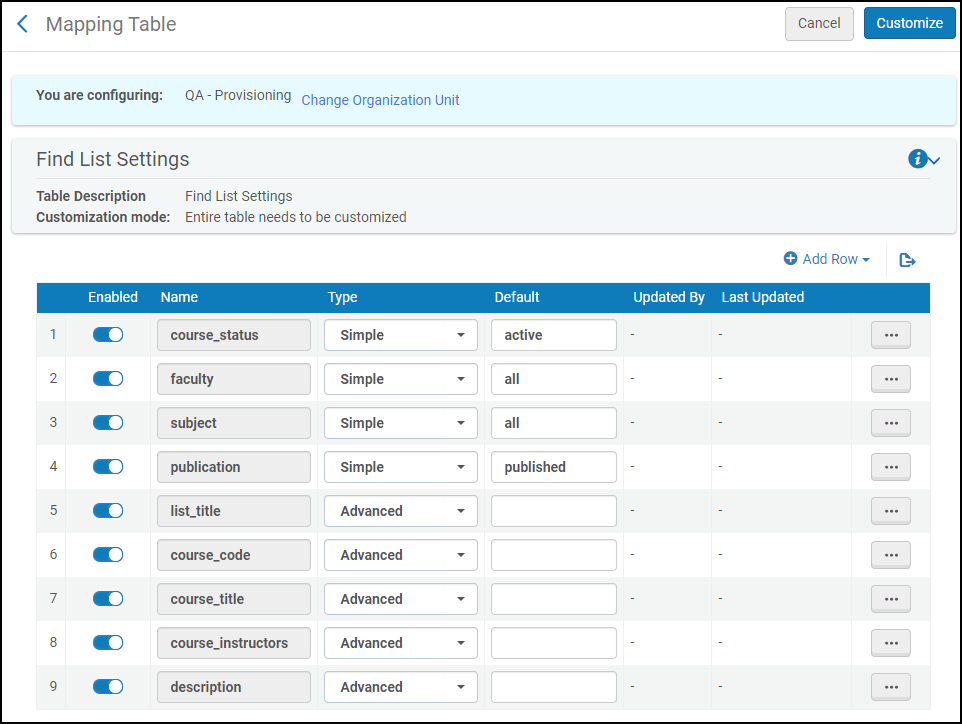This screenshot has width=962, height=724.
Task: Open the Add Row dropdown
Action: pos(827,259)
